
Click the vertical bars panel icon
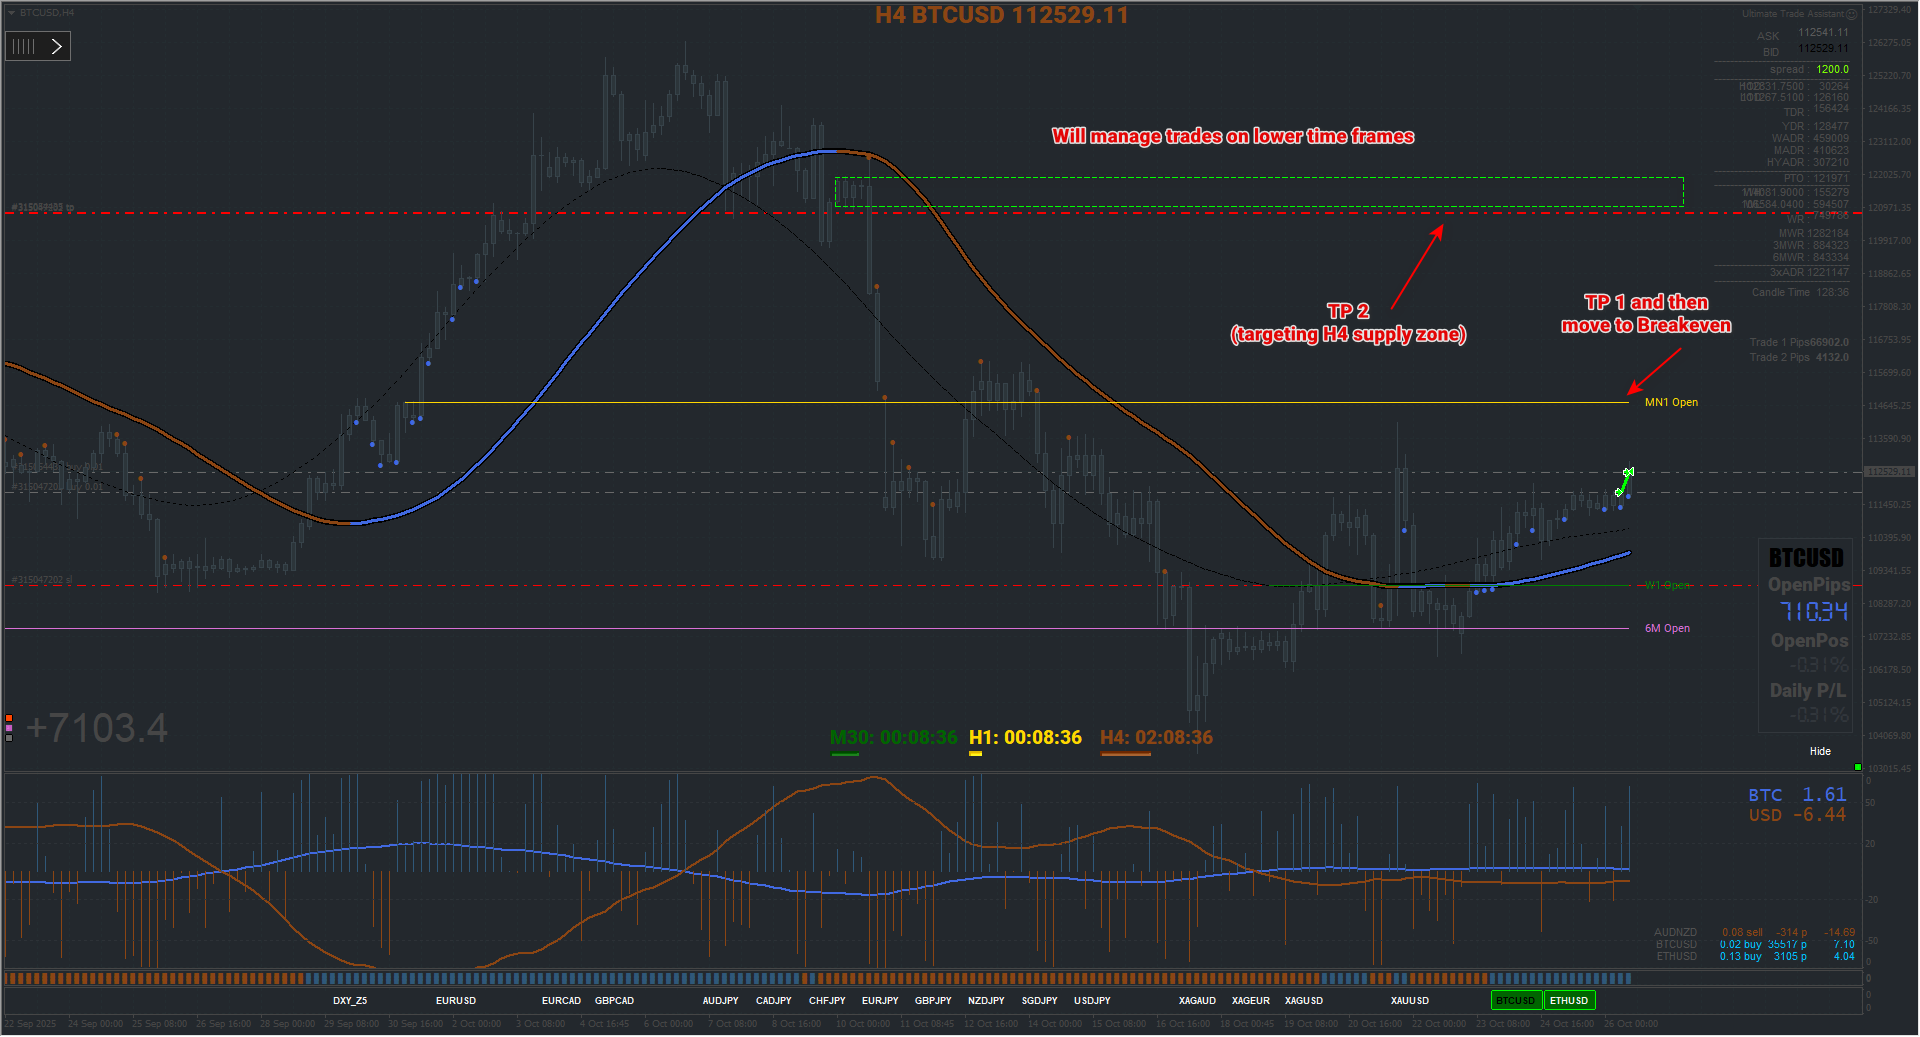pyautogui.click(x=24, y=46)
